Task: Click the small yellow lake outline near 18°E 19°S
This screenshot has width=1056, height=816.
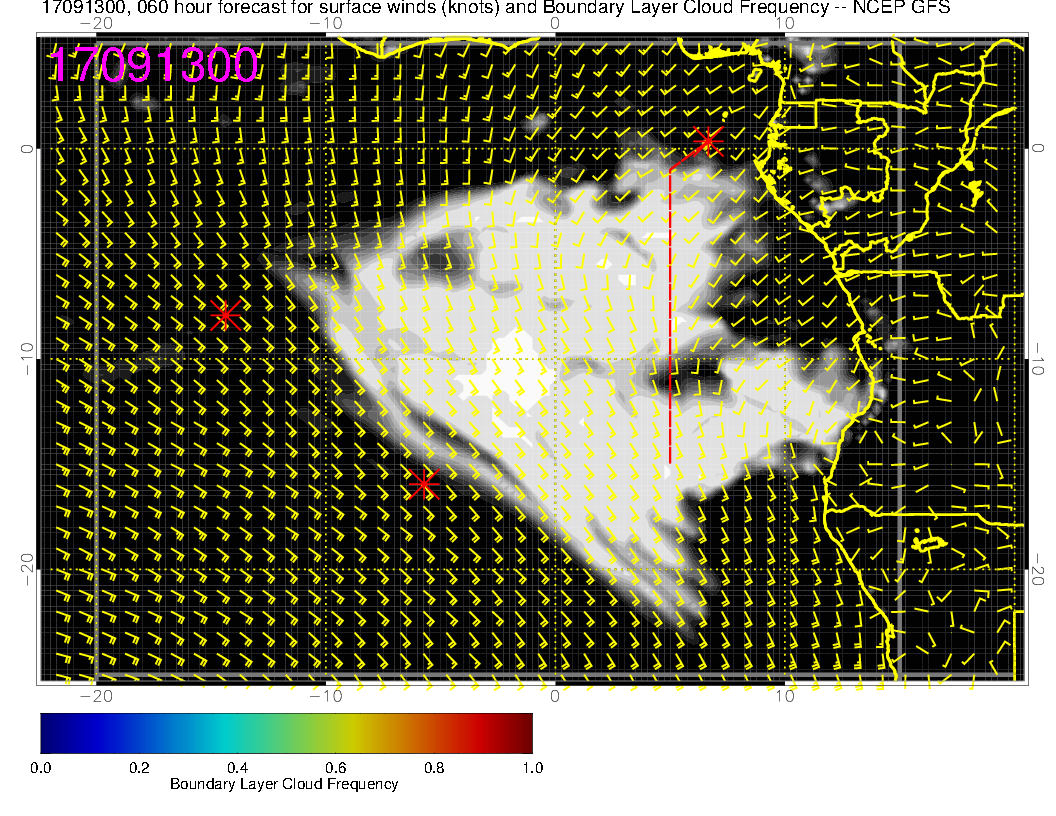Action: pyautogui.click(x=929, y=542)
